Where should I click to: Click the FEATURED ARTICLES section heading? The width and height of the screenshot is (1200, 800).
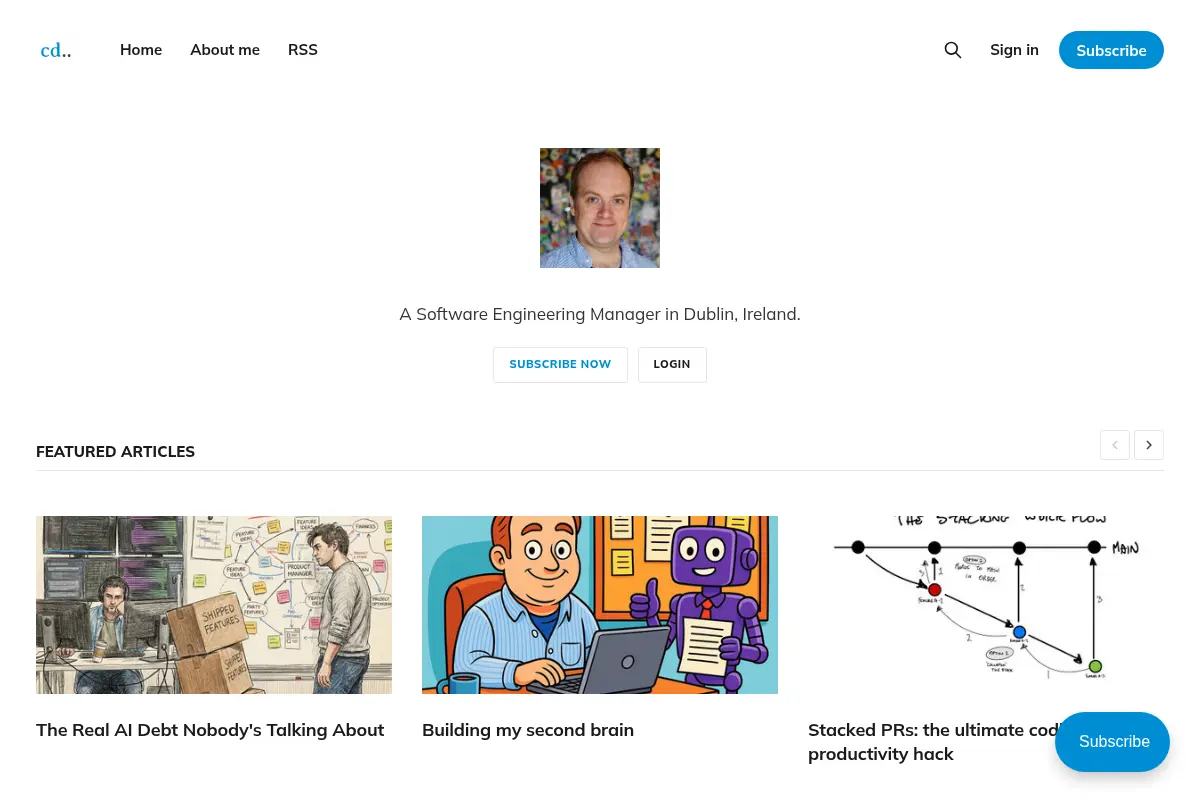[x=115, y=452]
